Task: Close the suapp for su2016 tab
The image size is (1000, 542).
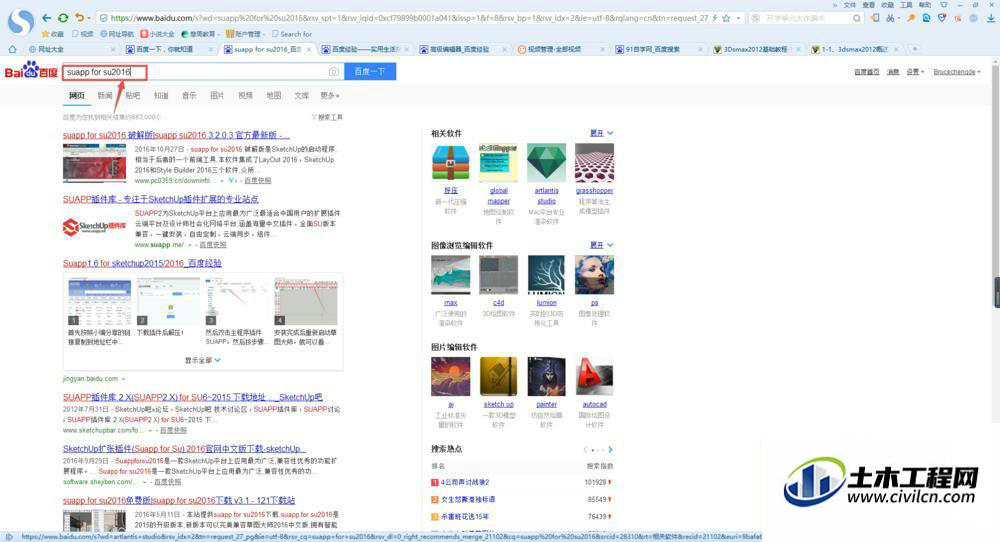Action: pos(309,49)
